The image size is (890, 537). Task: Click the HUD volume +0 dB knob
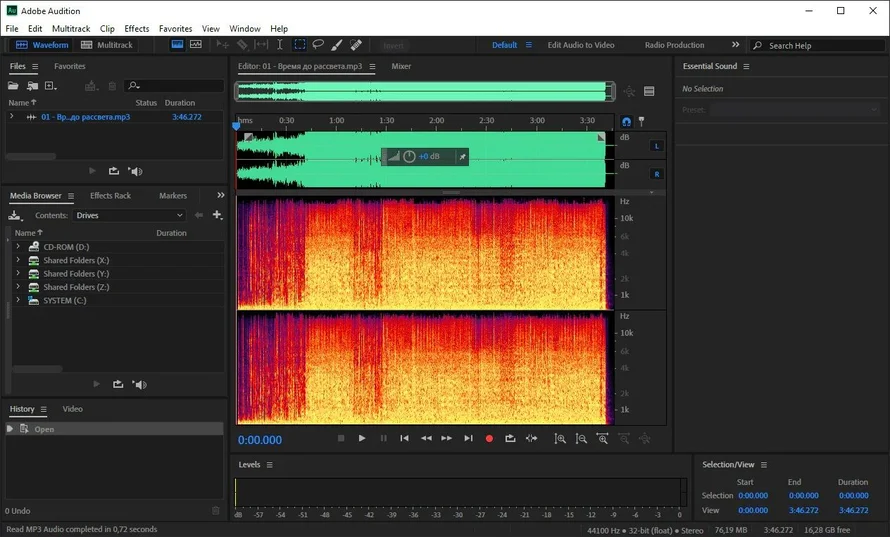pos(409,156)
